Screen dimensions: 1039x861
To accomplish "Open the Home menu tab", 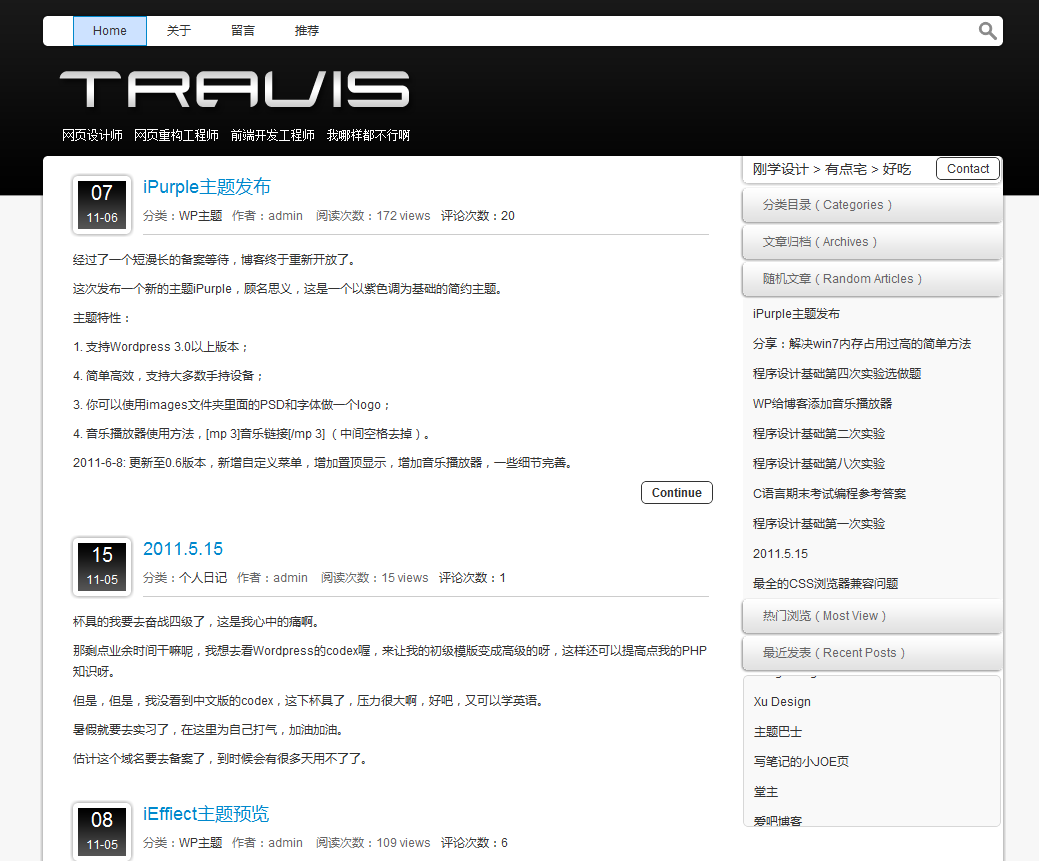I will pos(110,31).
